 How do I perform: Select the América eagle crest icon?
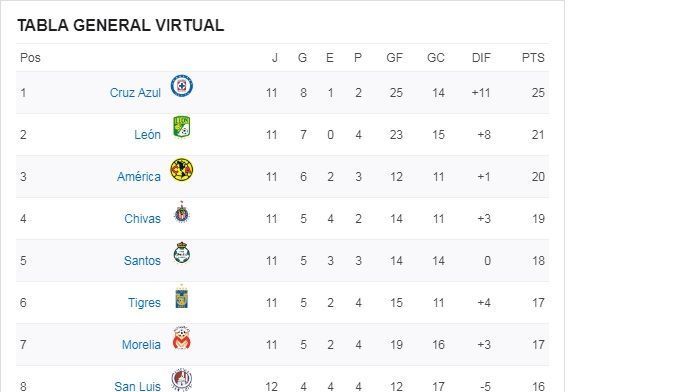point(182,170)
